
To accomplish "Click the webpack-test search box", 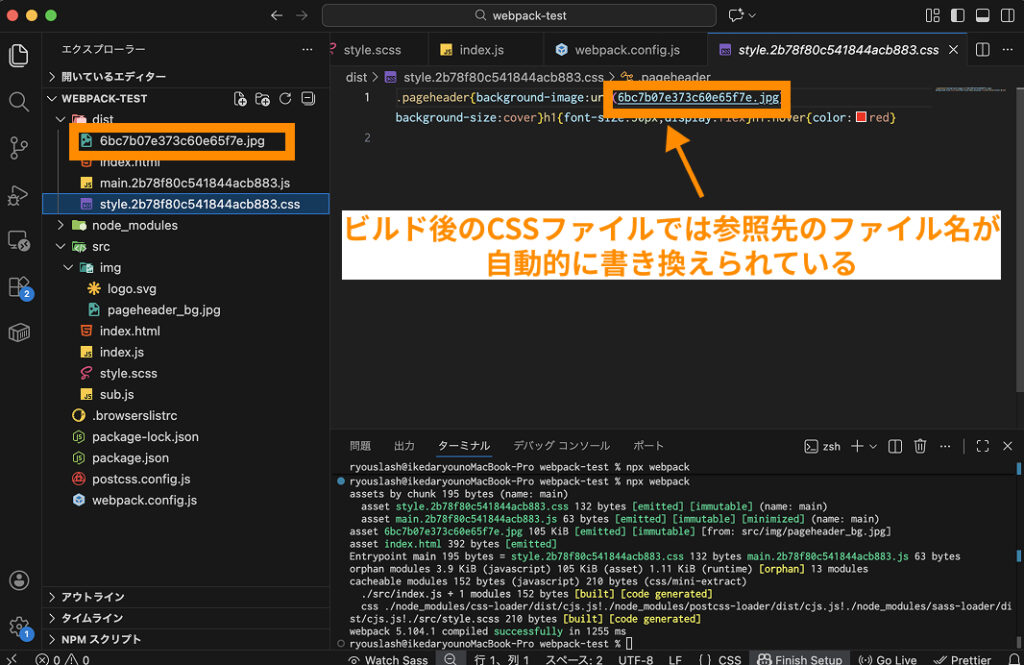I will [519, 15].
